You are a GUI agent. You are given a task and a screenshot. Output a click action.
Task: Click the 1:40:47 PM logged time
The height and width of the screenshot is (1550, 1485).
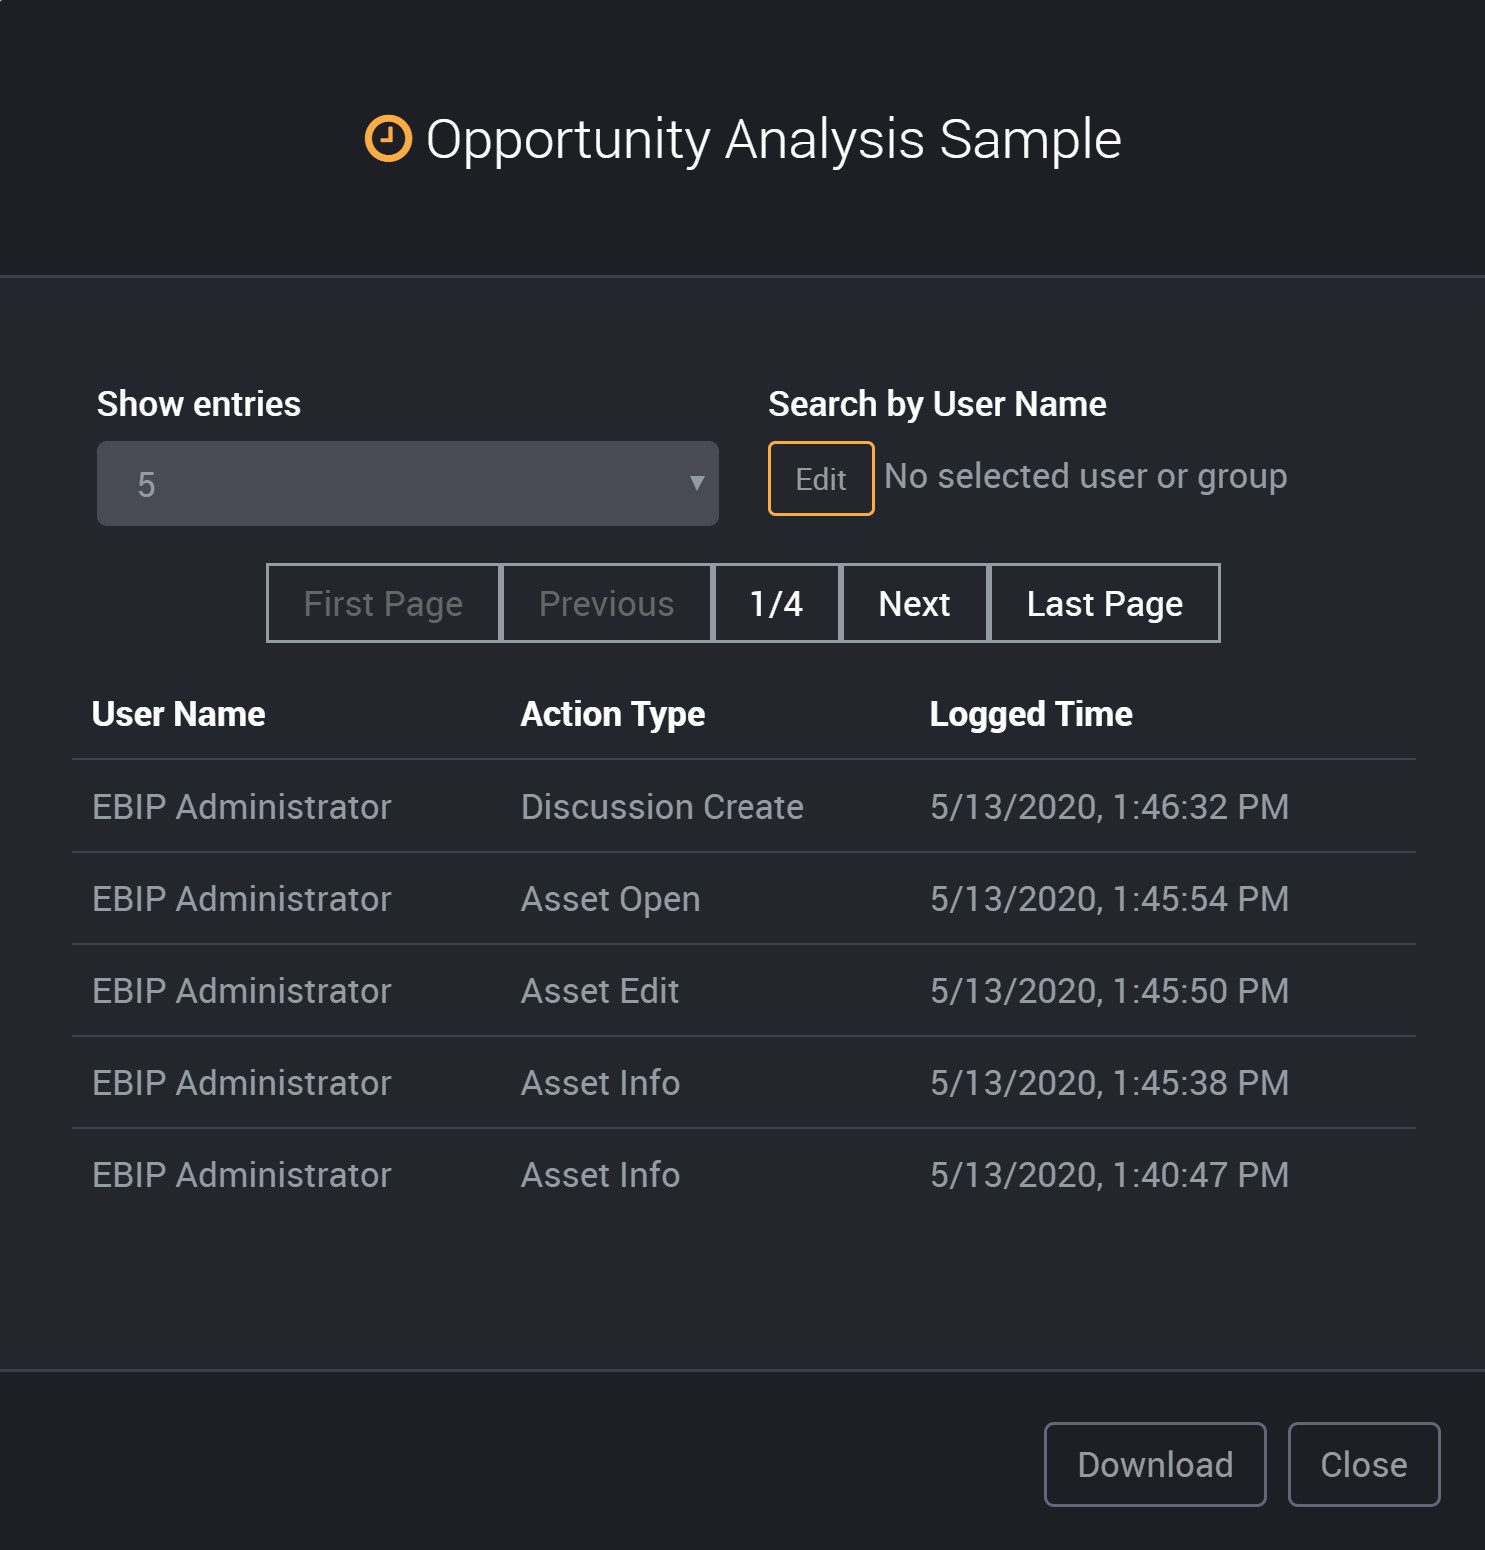click(x=1110, y=1175)
